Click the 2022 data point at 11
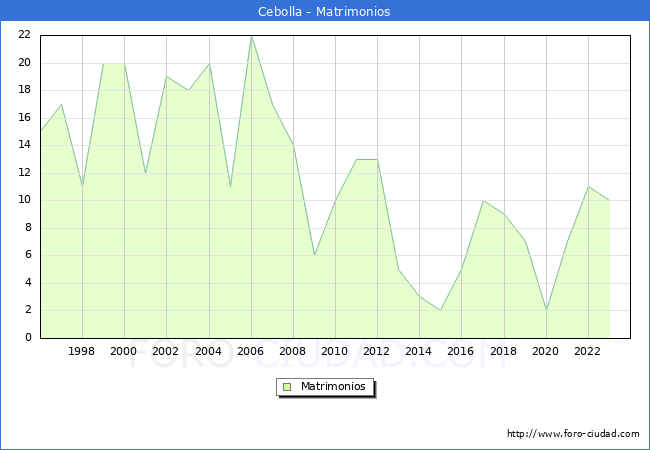The width and height of the screenshot is (650, 450). pyautogui.click(x=588, y=187)
